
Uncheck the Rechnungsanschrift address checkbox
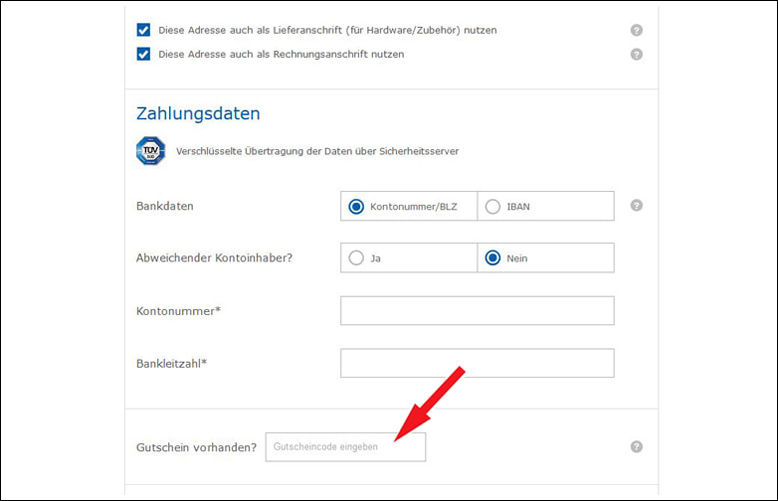tap(143, 54)
